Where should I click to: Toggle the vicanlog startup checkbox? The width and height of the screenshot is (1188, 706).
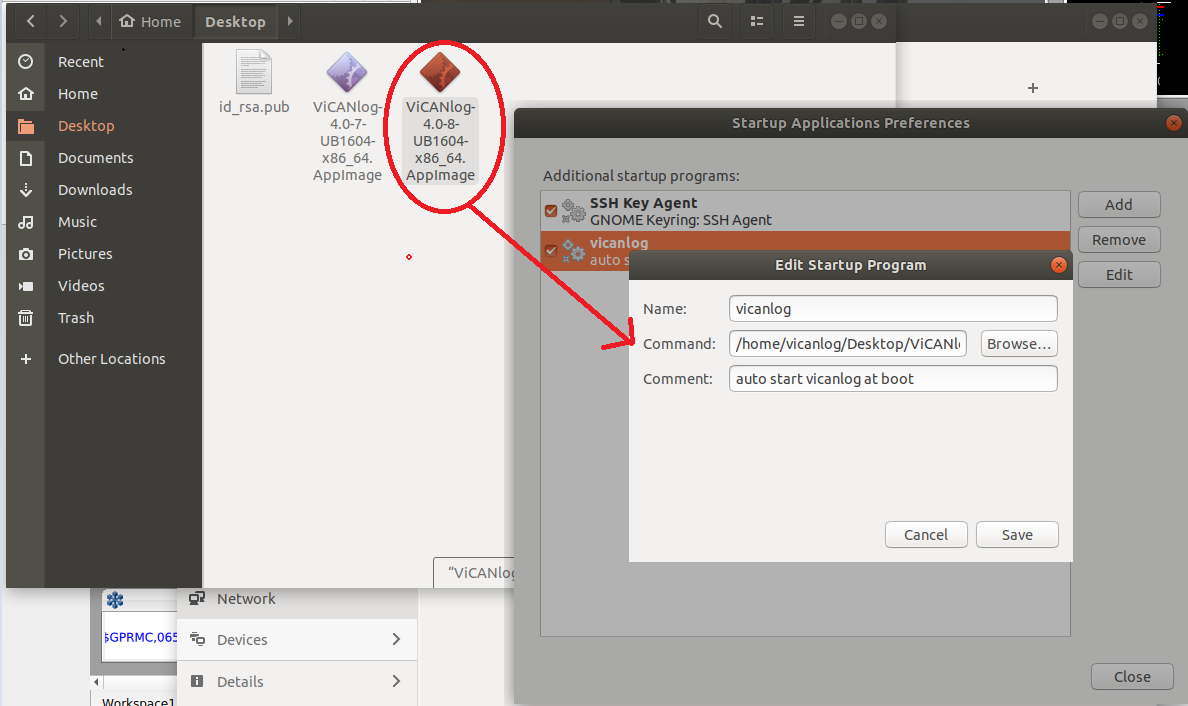click(551, 250)
